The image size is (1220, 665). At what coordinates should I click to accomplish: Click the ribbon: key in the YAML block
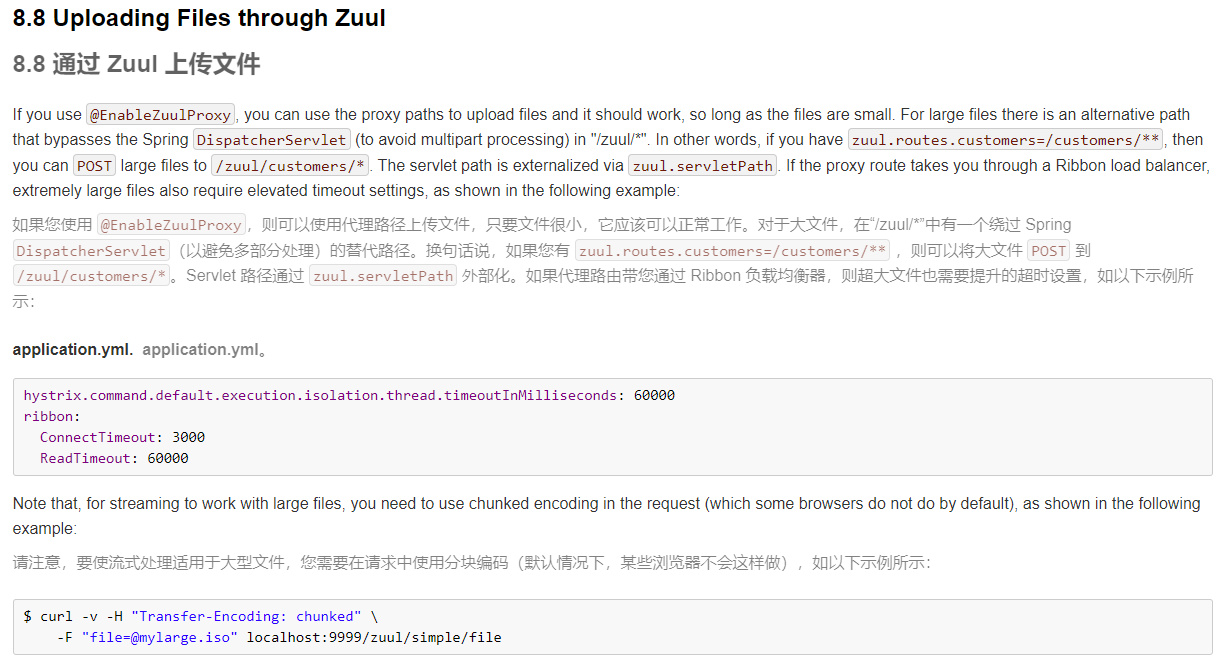coord(52,416)
